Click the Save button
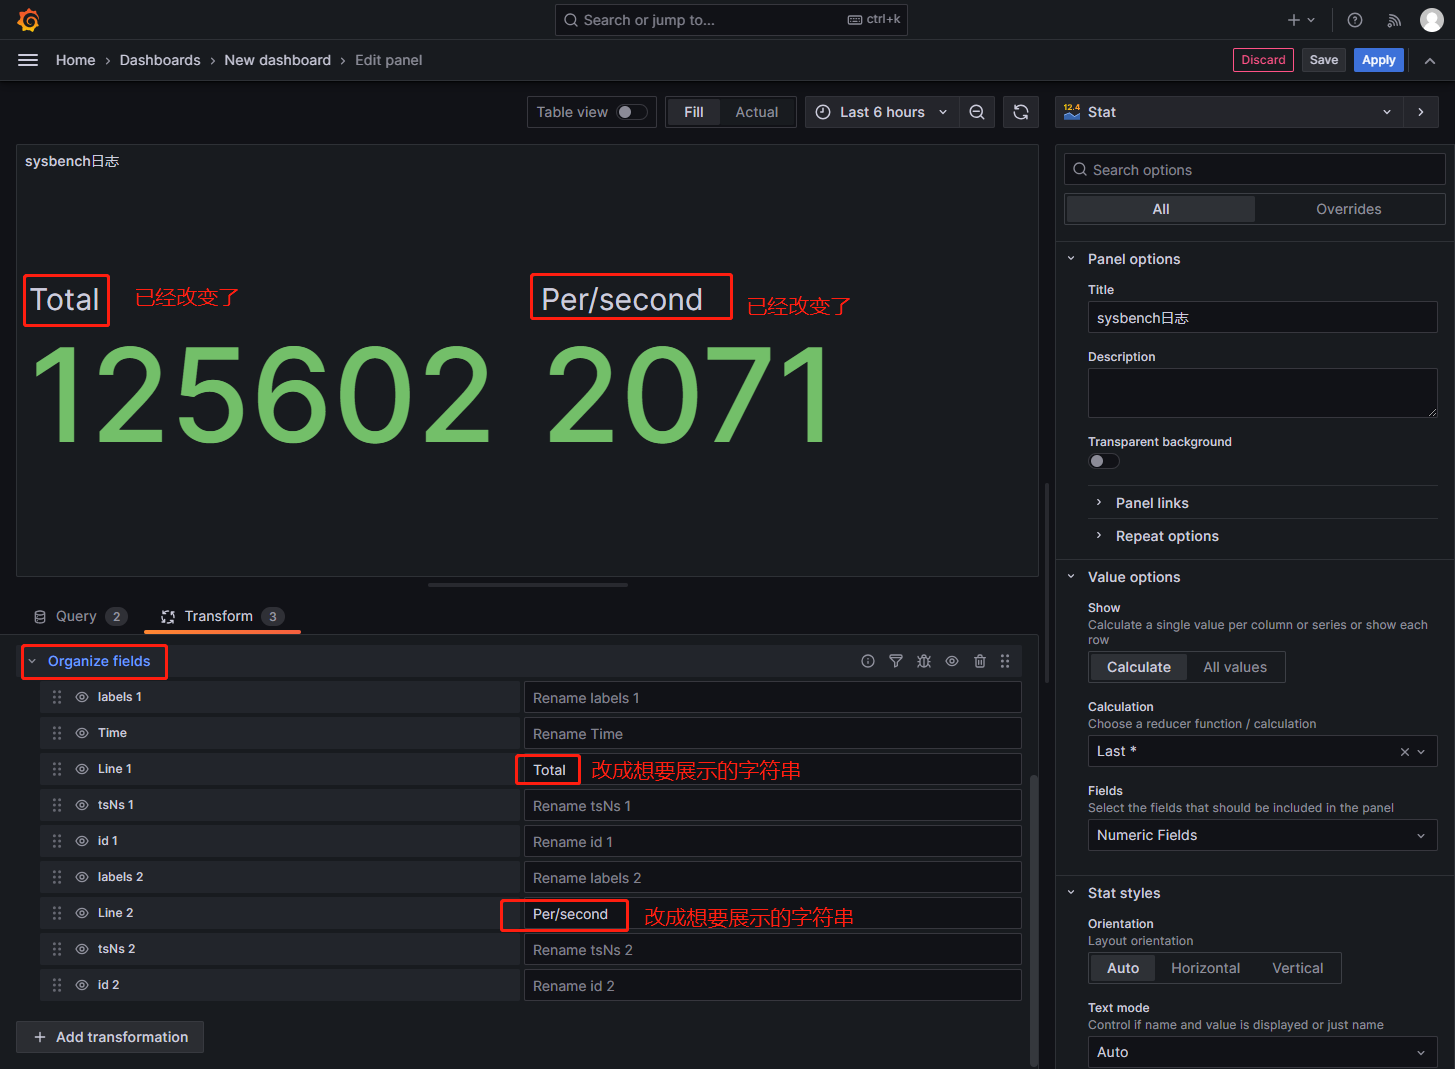This screenshot has height=1069, width=1455. coord(1324,60)
